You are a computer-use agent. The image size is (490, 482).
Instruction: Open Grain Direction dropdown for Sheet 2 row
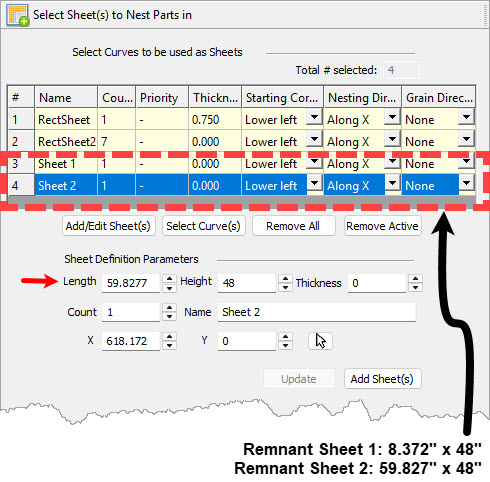pos(466,183)
